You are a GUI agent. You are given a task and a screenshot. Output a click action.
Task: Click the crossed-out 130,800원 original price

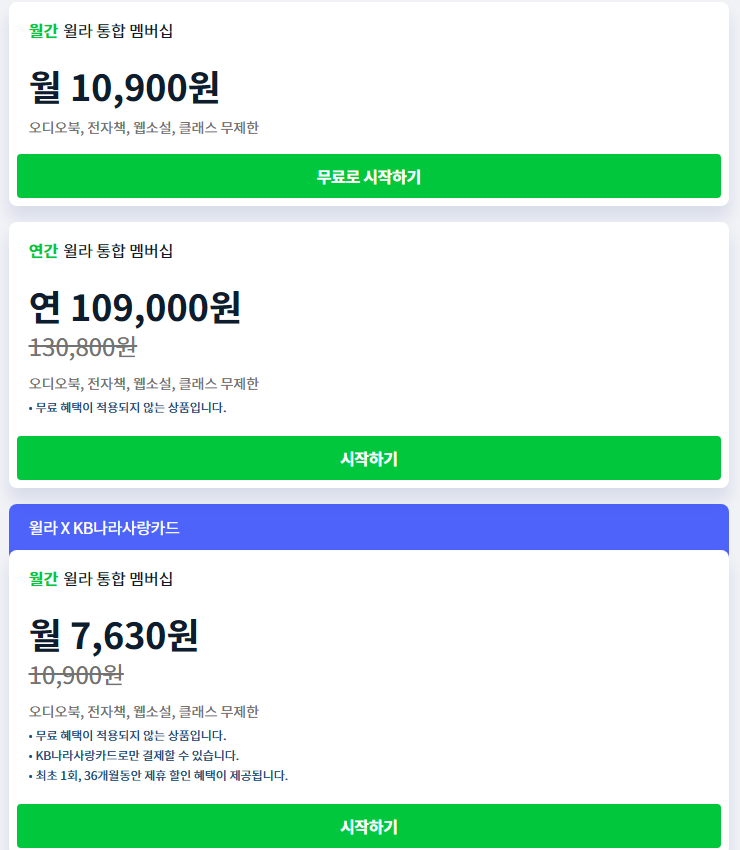(x=83, y=347)
